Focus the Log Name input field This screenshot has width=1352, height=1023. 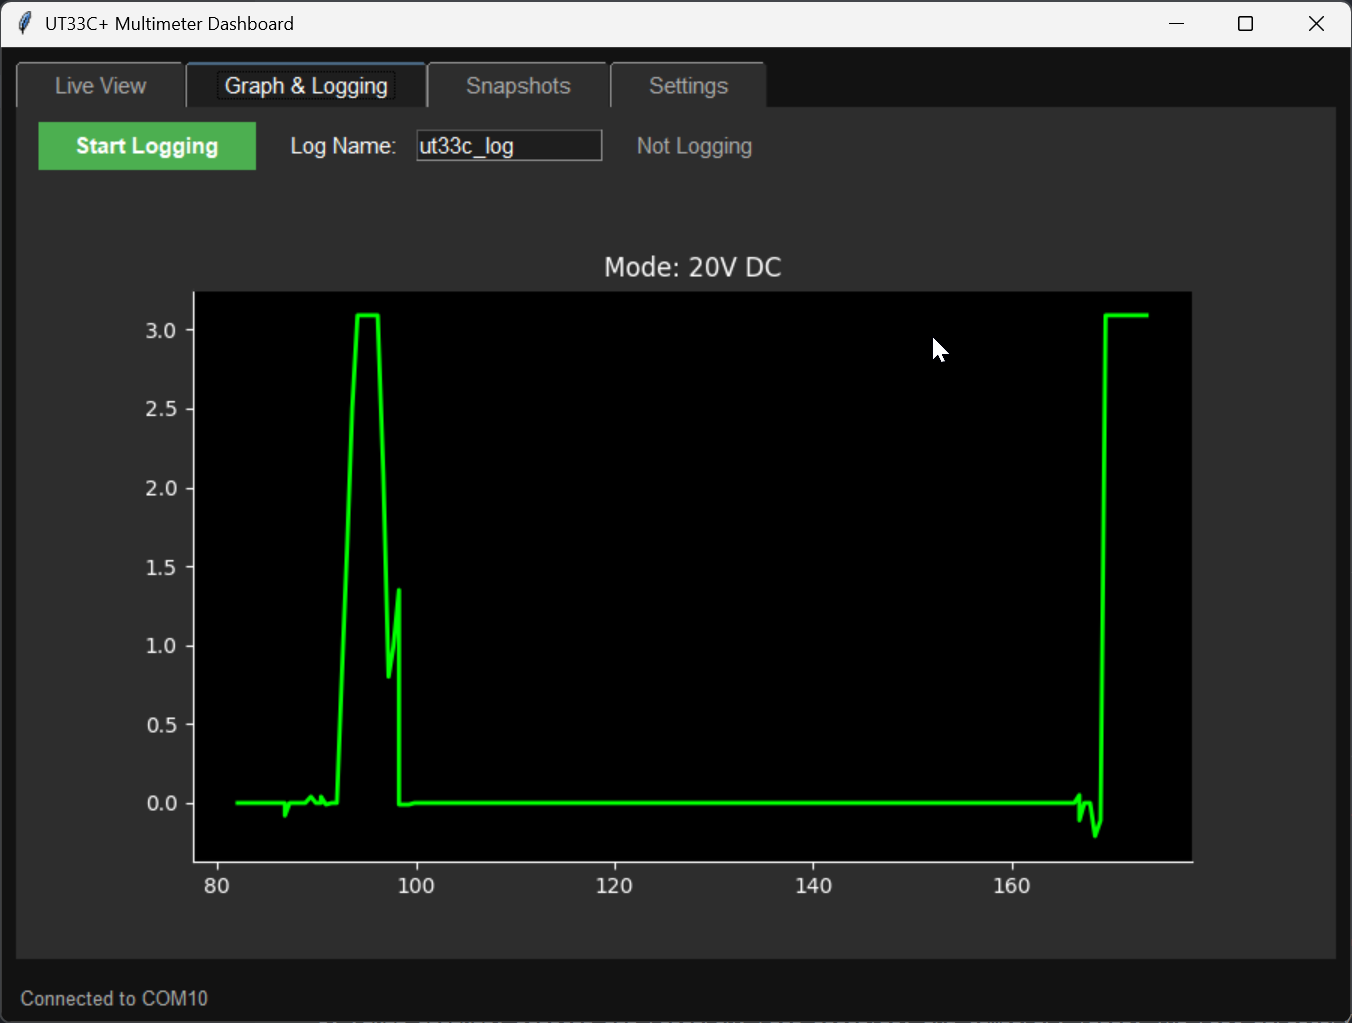[509, 146]
